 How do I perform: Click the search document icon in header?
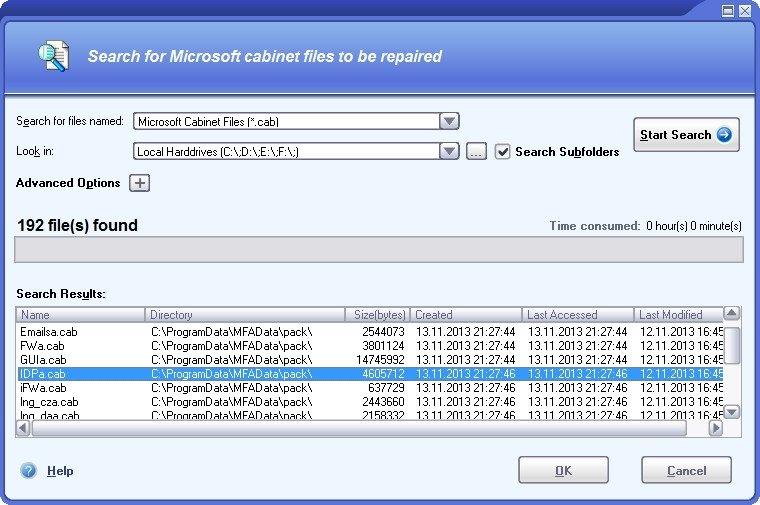[51, 56]
